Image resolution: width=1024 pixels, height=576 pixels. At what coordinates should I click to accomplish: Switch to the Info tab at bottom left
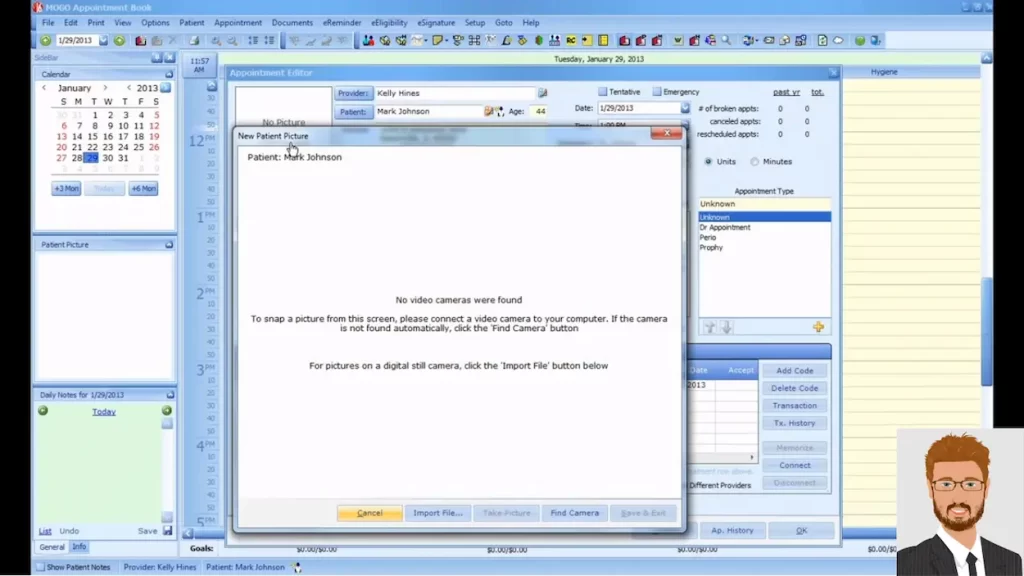pos(80,547)
